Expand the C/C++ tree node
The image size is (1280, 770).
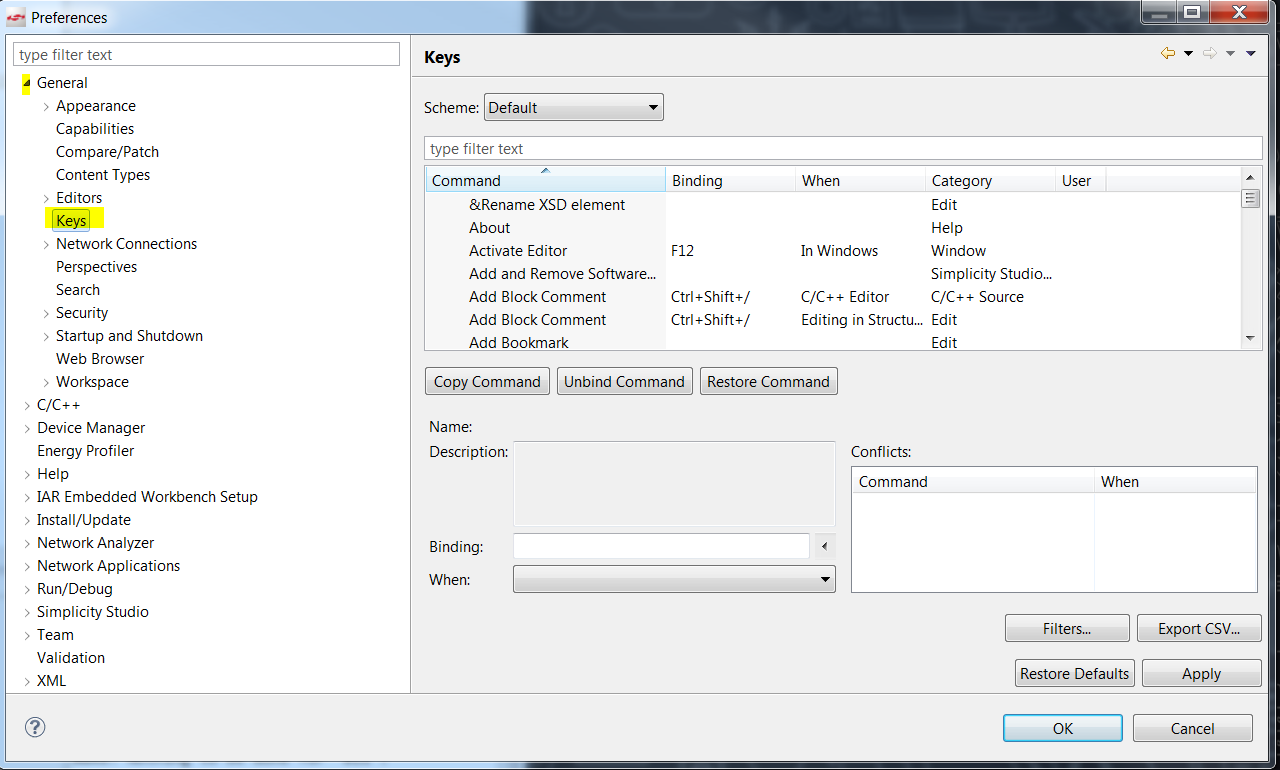click(27, 404)
